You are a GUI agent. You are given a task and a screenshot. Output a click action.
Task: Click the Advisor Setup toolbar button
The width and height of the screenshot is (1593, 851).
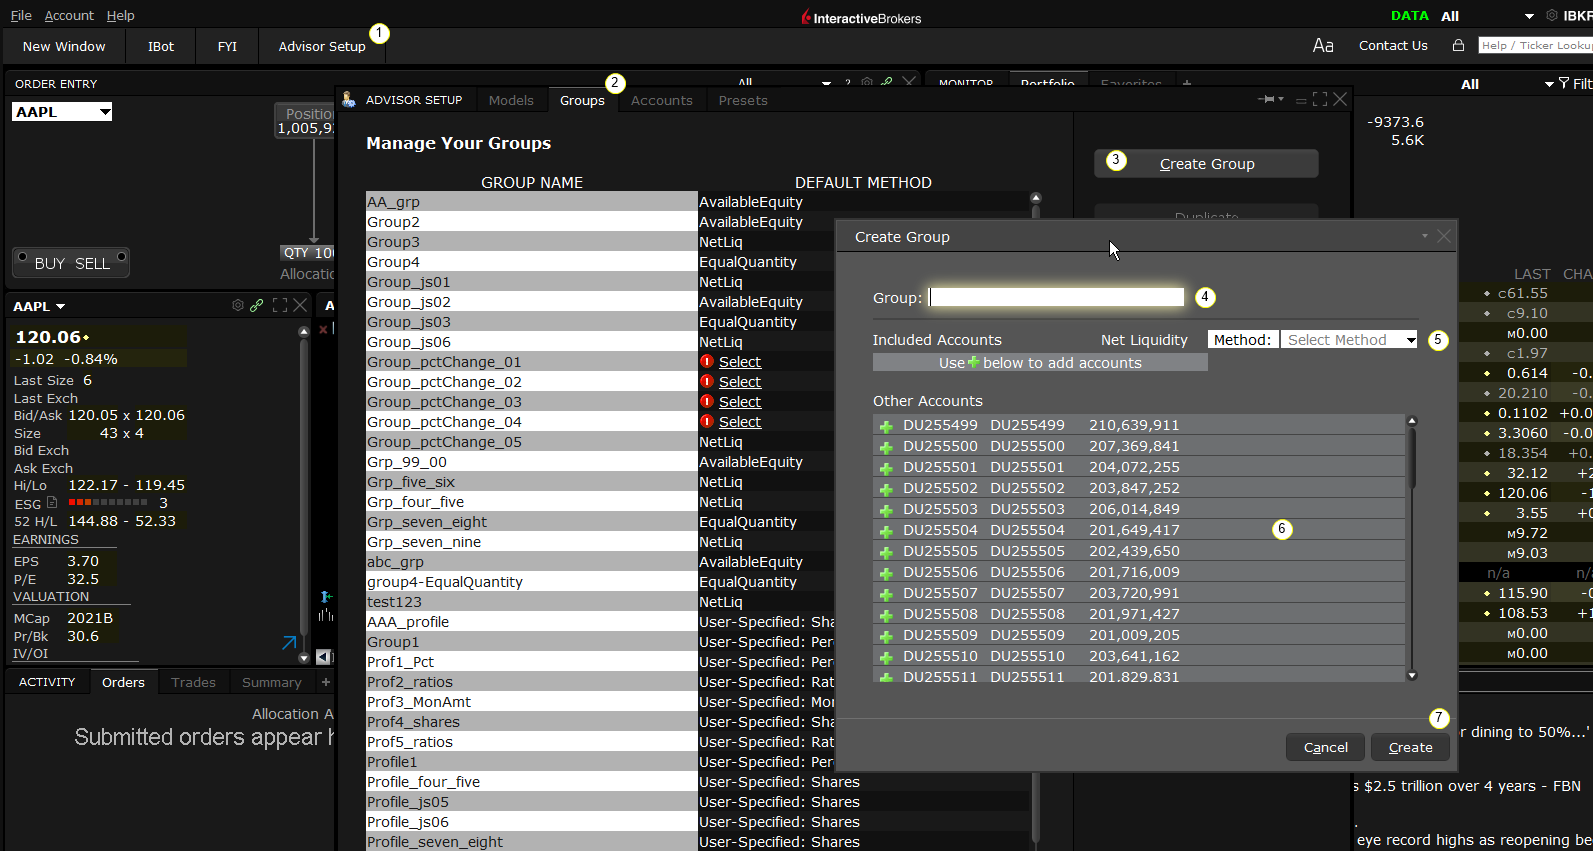[322, 46]
